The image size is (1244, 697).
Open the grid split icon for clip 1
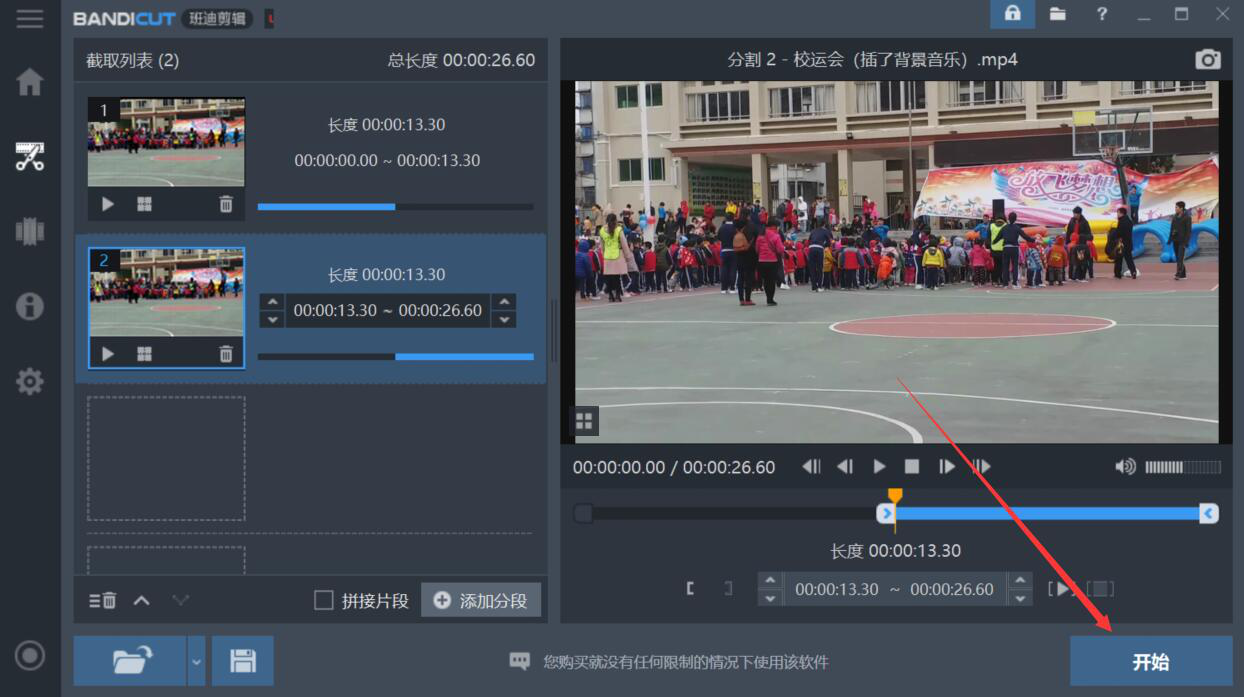pos(145,204)
